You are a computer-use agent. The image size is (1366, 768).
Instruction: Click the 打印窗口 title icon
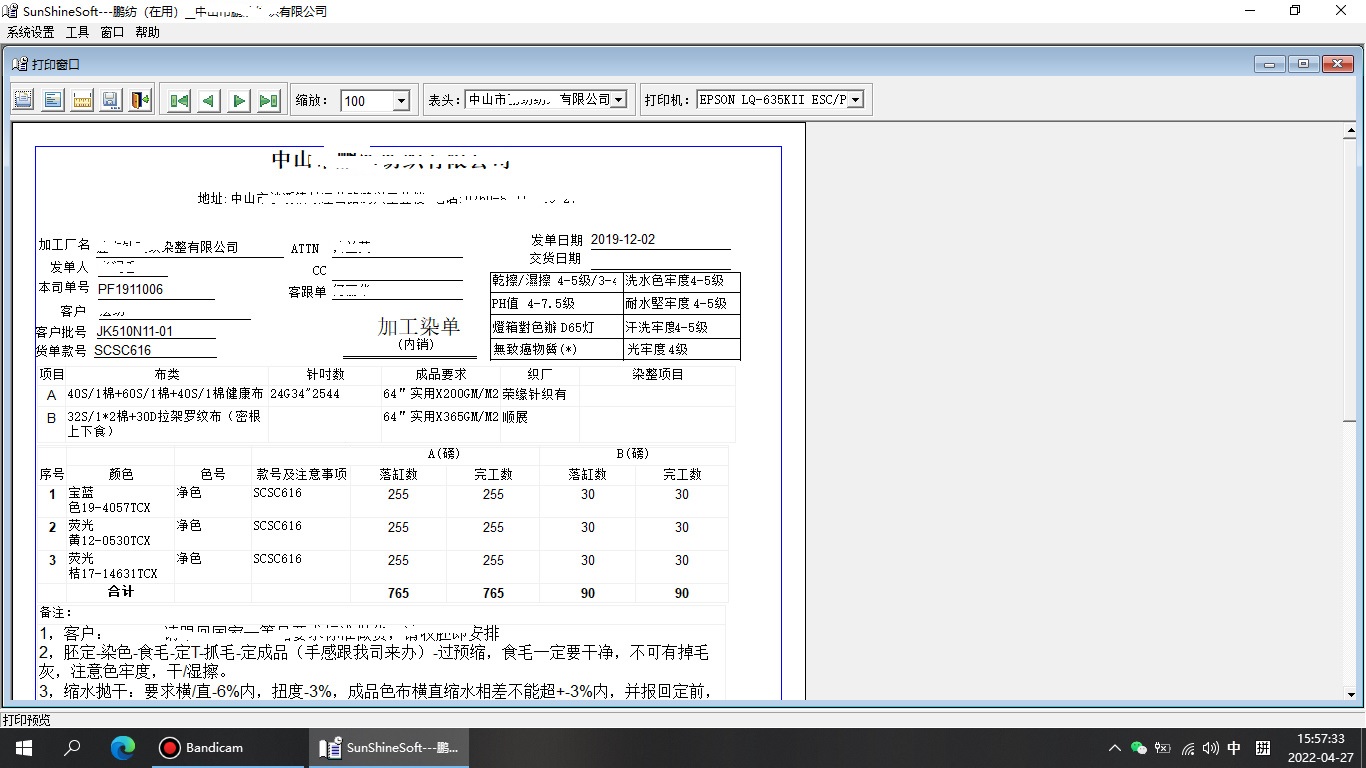tap(20, 64)
